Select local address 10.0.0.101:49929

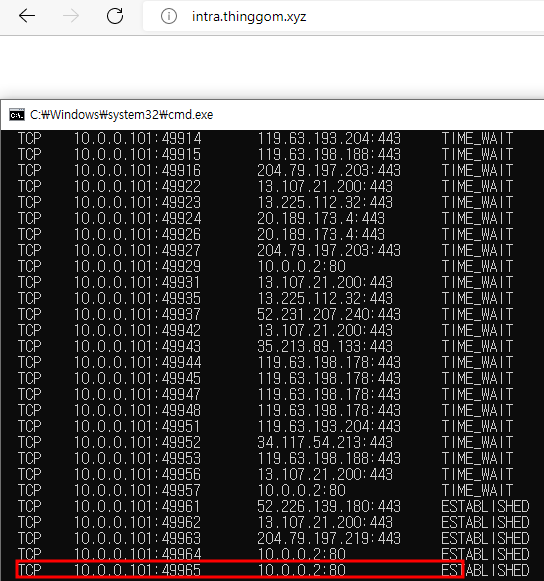(137, 266)
